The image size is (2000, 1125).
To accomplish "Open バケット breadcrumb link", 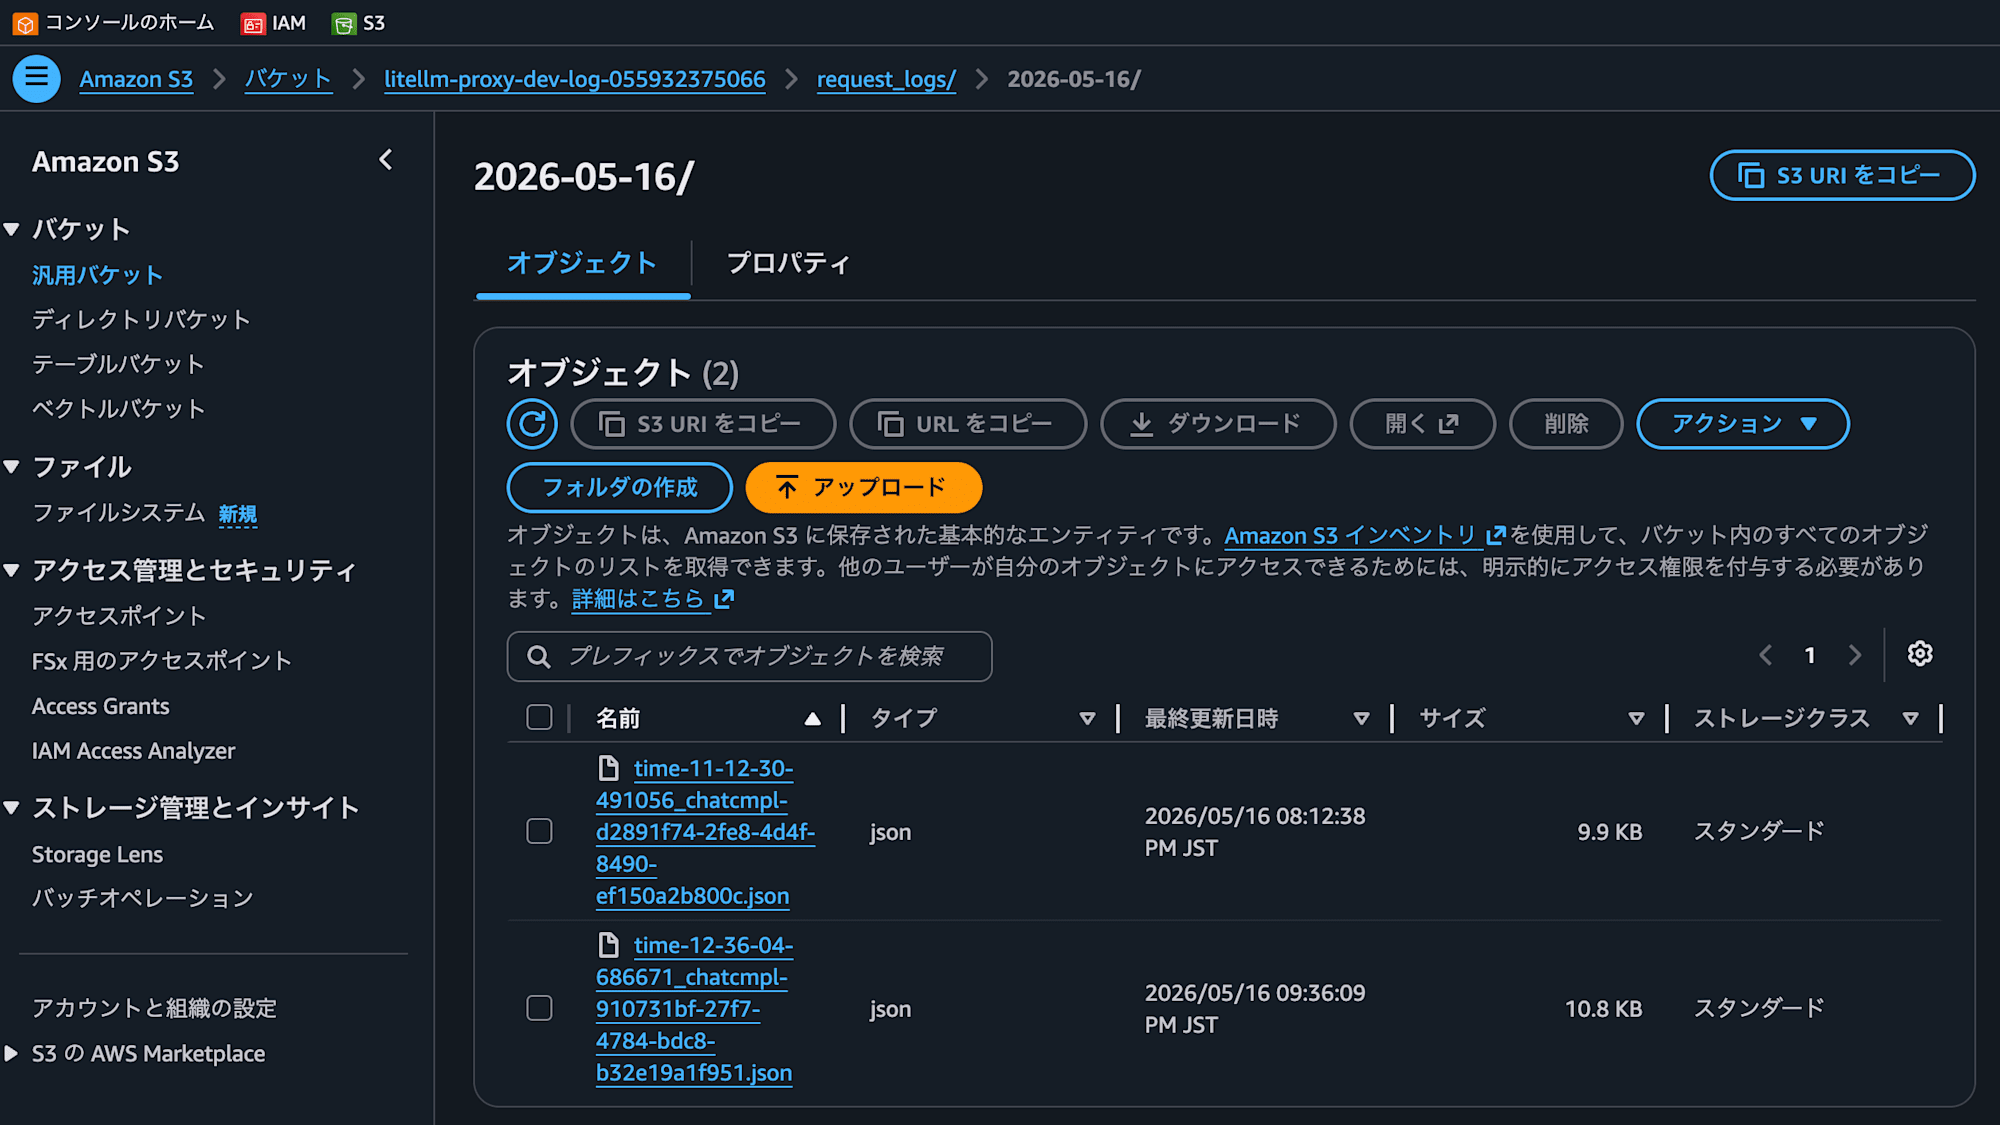I will (x=288, y=79).
